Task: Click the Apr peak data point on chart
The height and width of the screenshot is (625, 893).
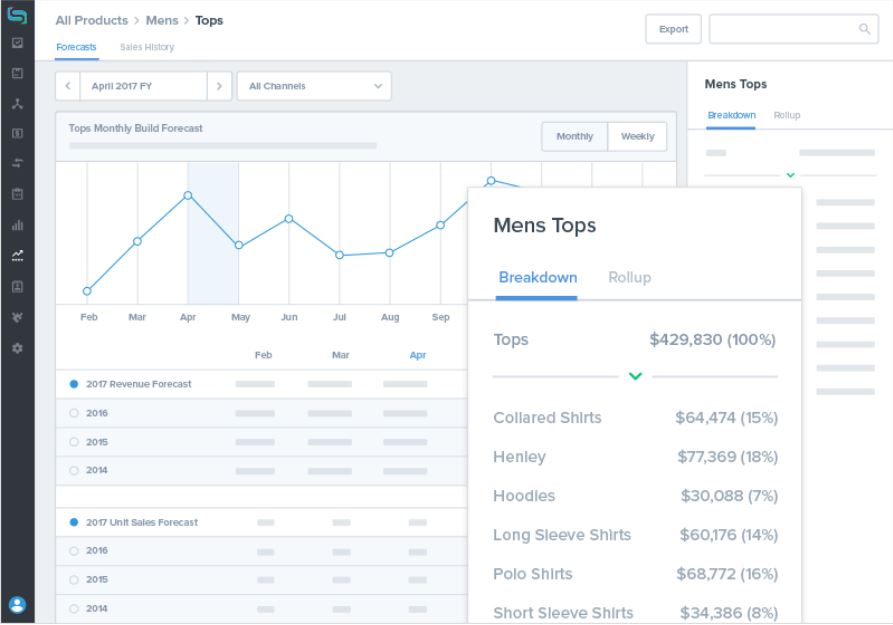Action: tap(188, 195)
